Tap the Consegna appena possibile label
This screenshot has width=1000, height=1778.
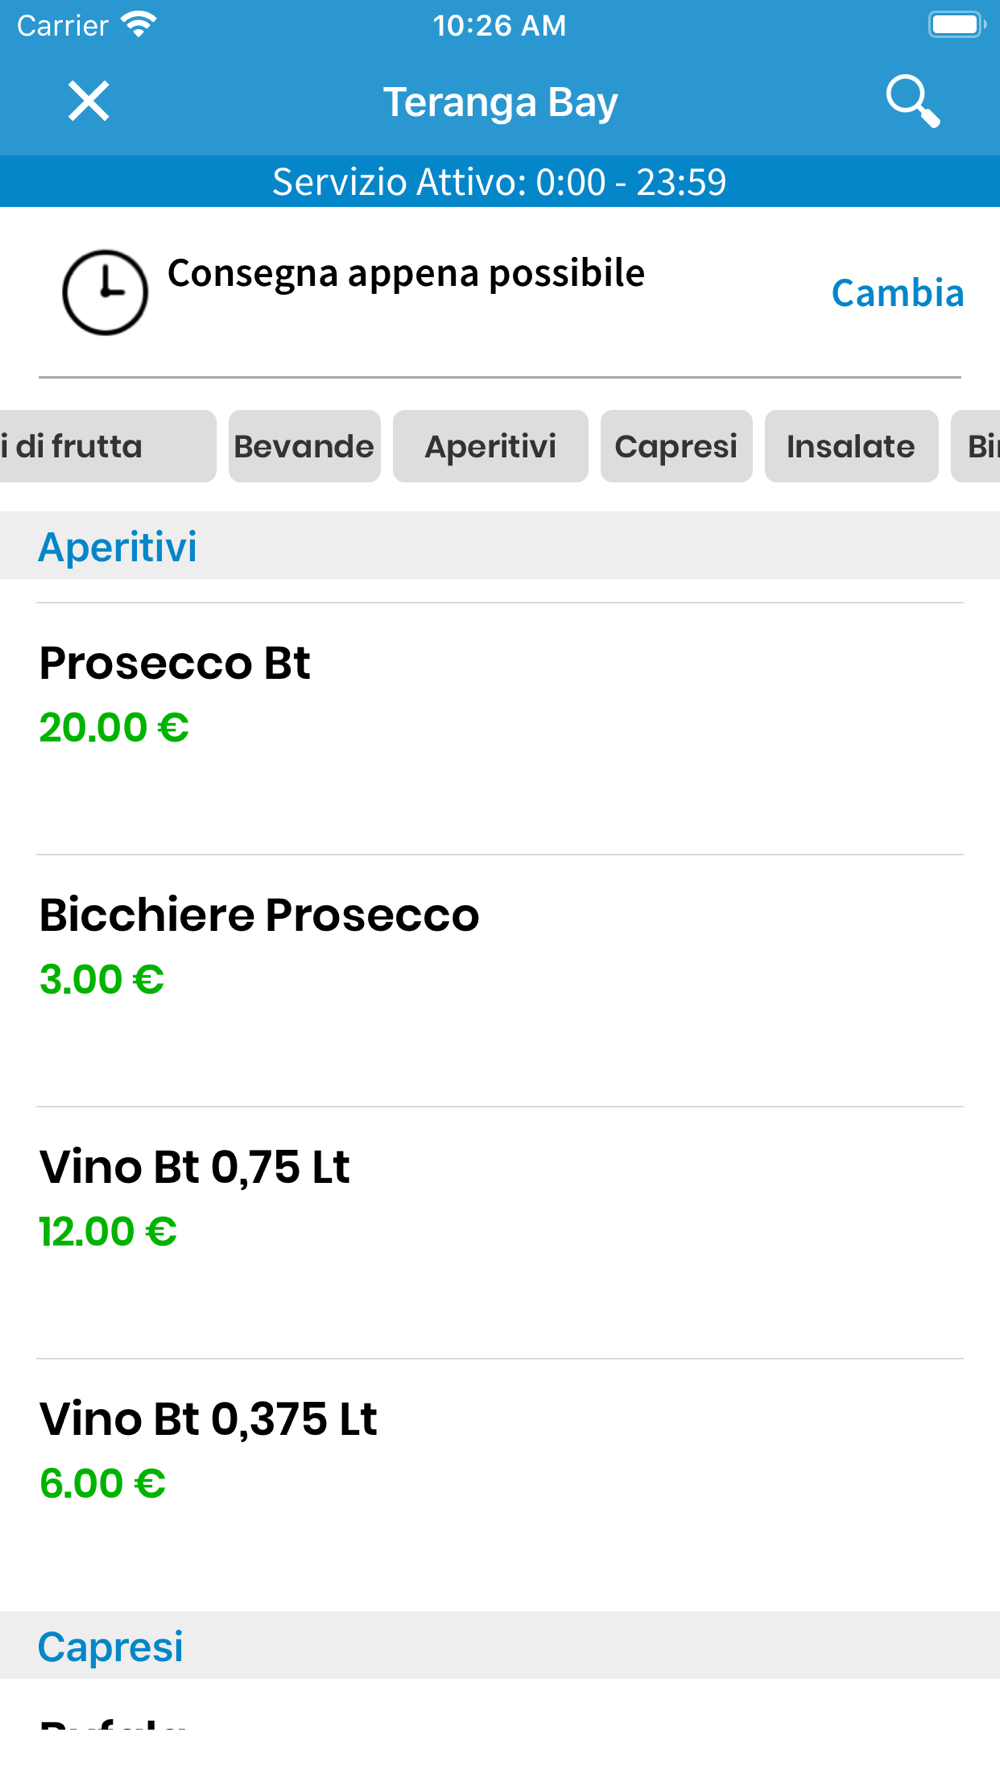point(406,273)
